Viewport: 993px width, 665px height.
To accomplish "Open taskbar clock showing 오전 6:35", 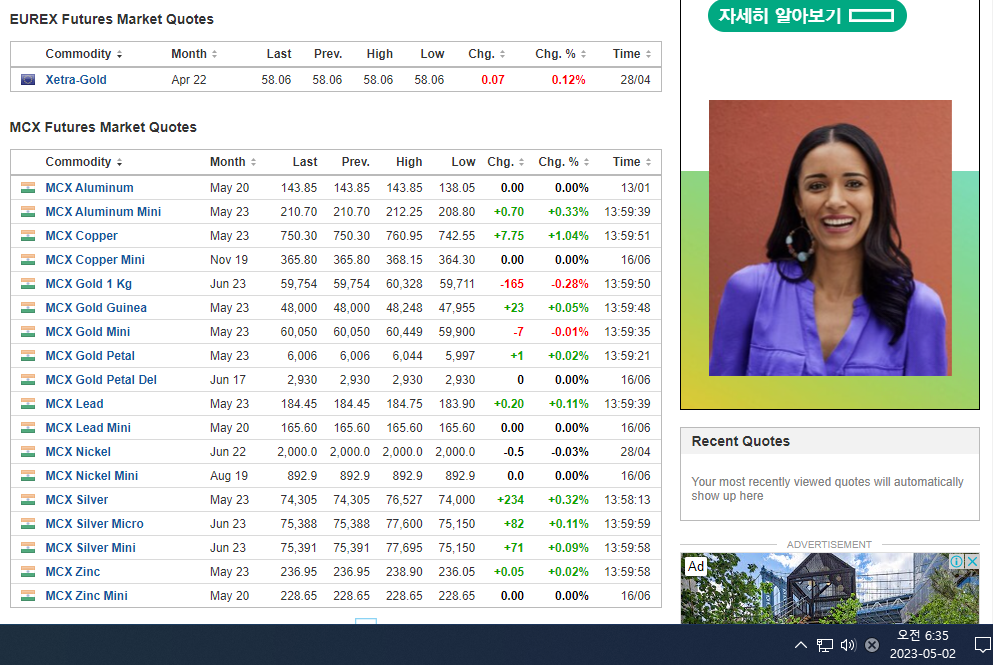I will pos(923,645).
